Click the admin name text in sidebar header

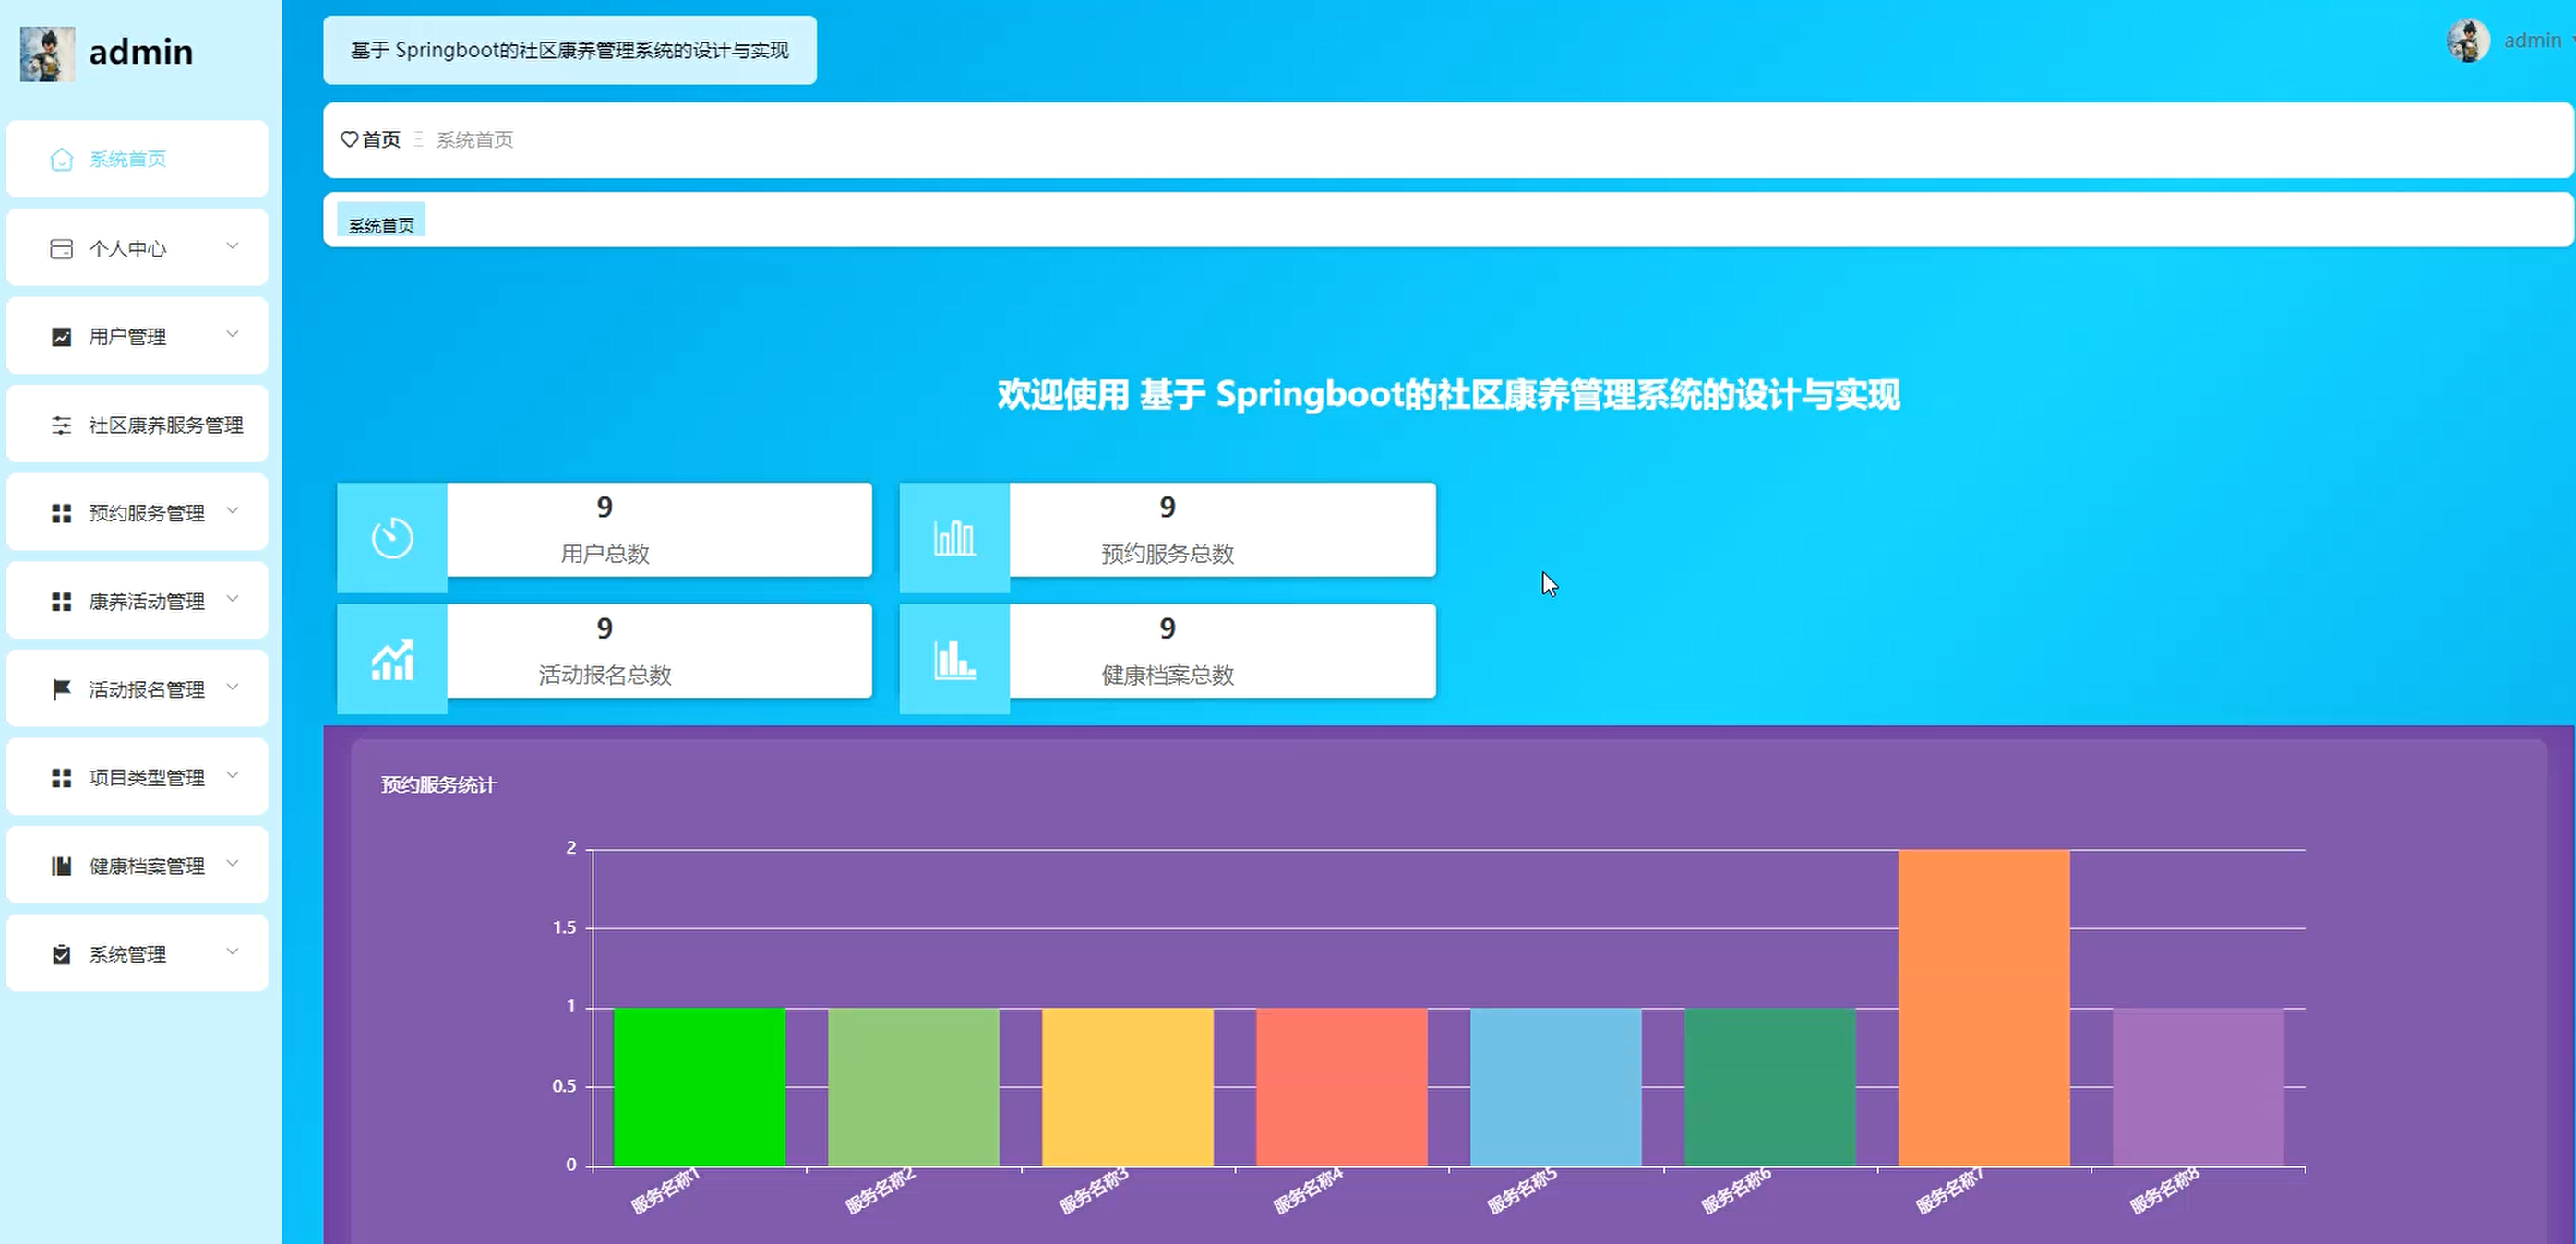(x=141, y=52)
